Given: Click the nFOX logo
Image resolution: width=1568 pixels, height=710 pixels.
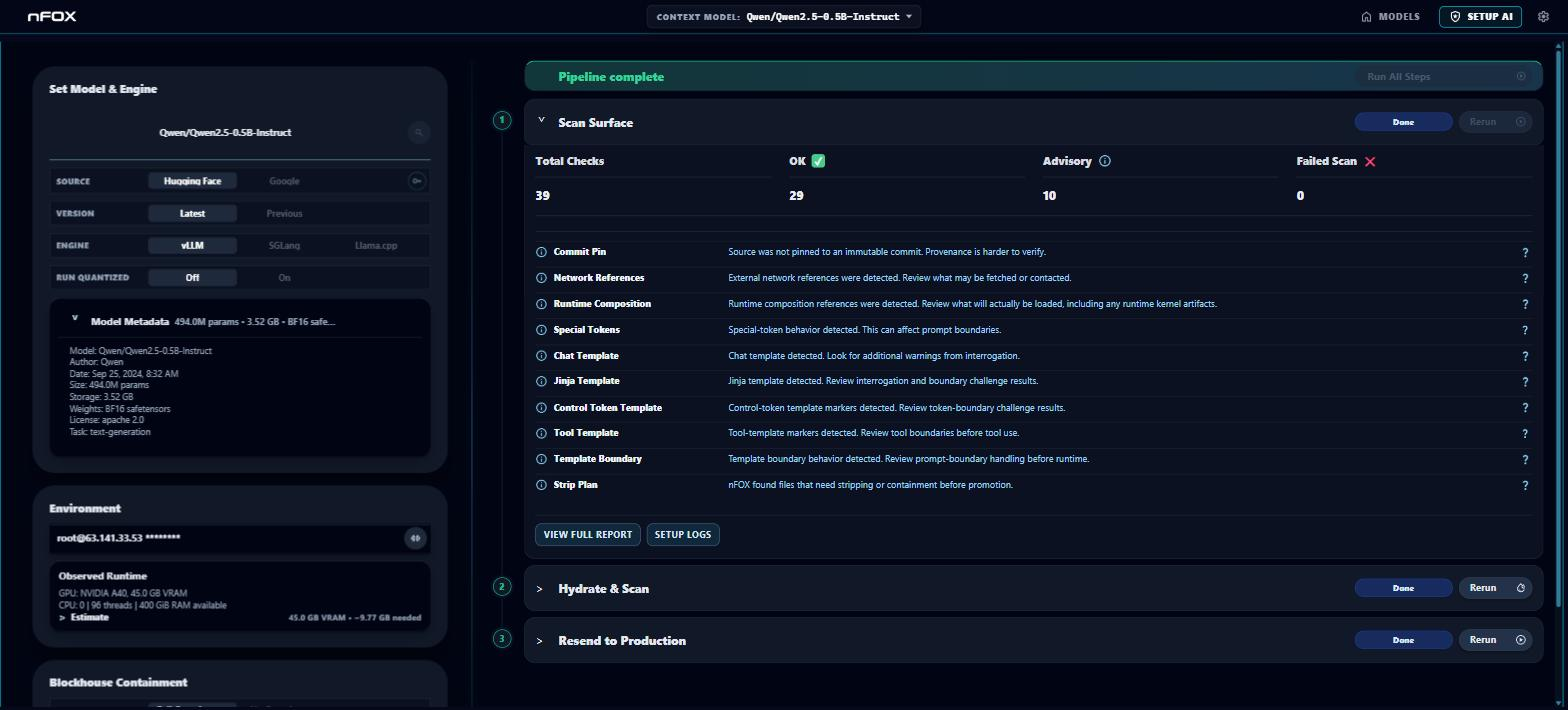Looking at the screenshot, I should [x=52, y=17].
